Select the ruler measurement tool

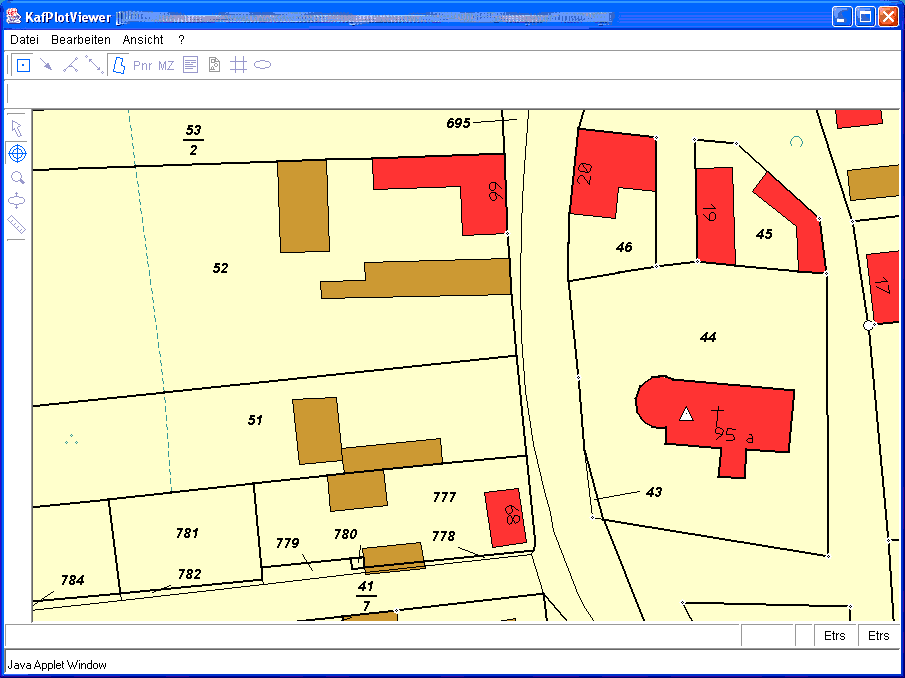17,224
